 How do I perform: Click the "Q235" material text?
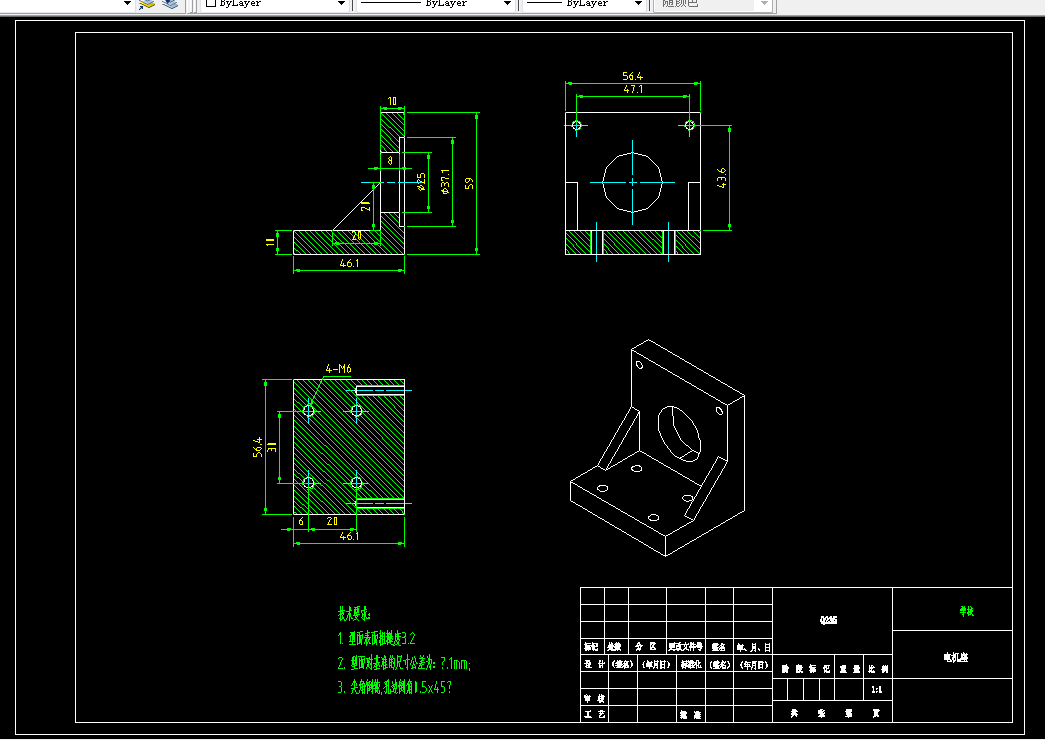(x=828, y=620)
